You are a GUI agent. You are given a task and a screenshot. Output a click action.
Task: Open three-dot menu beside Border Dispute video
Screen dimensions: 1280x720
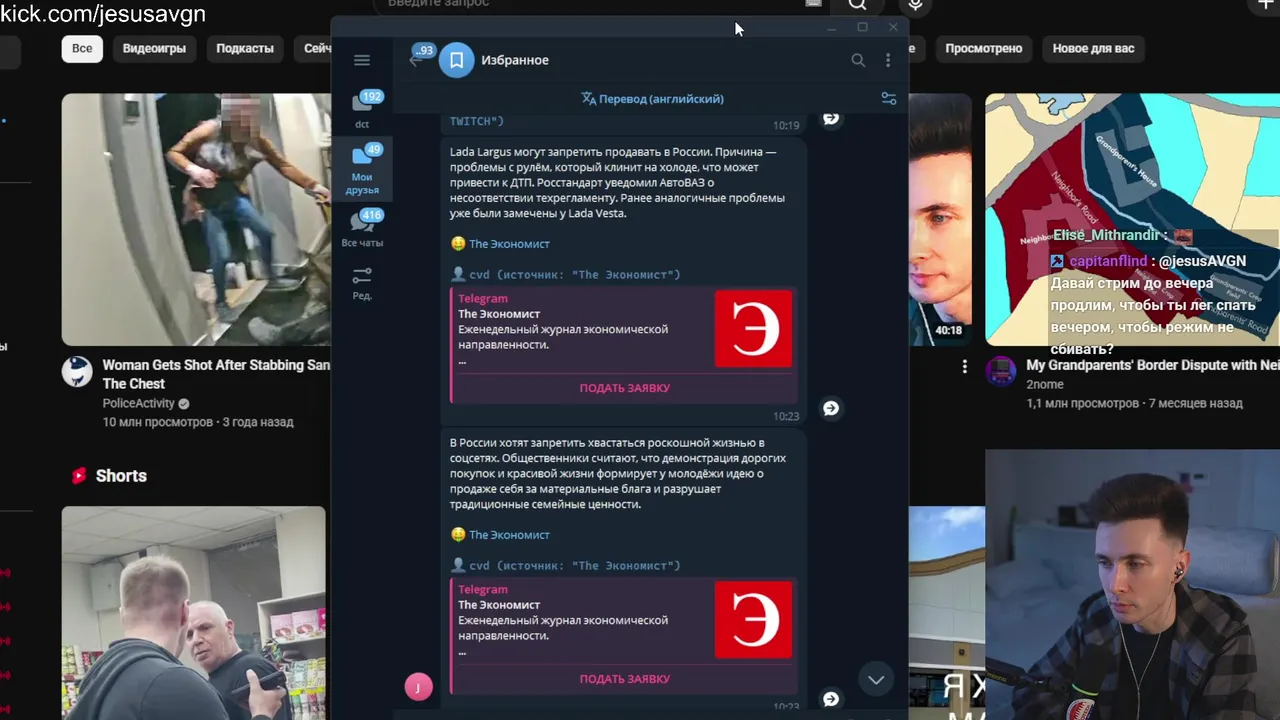click(965, 367)
